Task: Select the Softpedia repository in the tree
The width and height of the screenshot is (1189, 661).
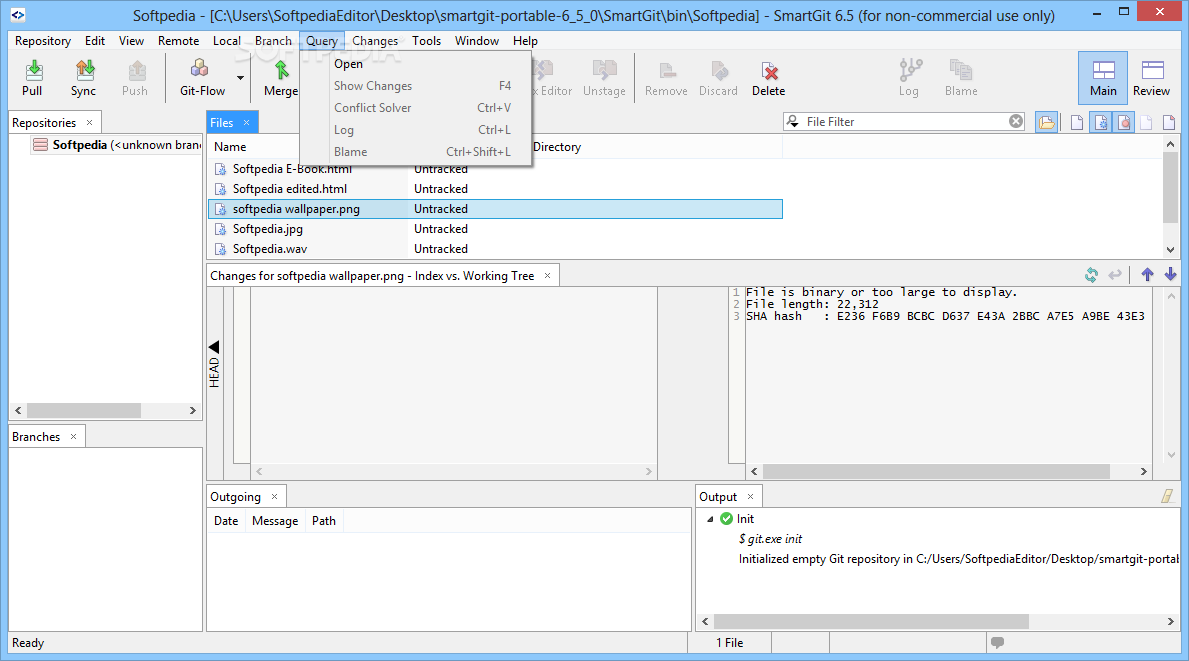Action: pyautogui.click(x=118, y=145)
